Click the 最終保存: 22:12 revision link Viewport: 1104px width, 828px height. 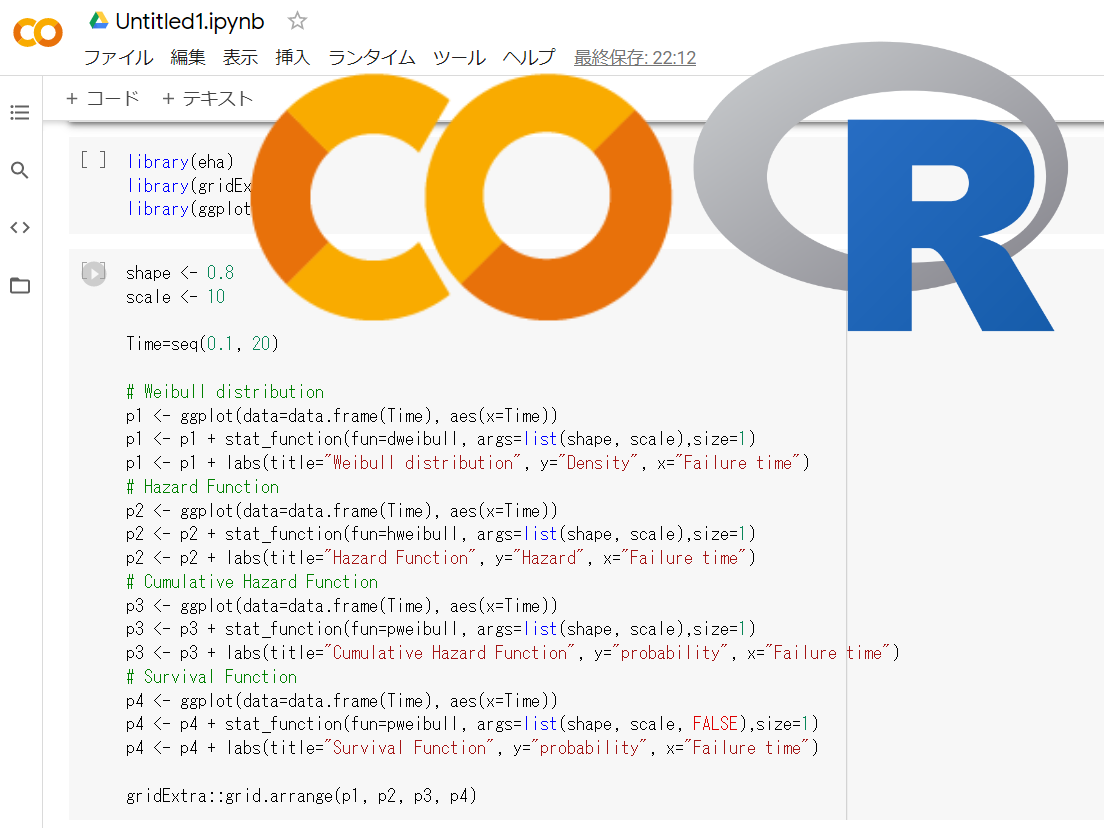click(635, 58)
